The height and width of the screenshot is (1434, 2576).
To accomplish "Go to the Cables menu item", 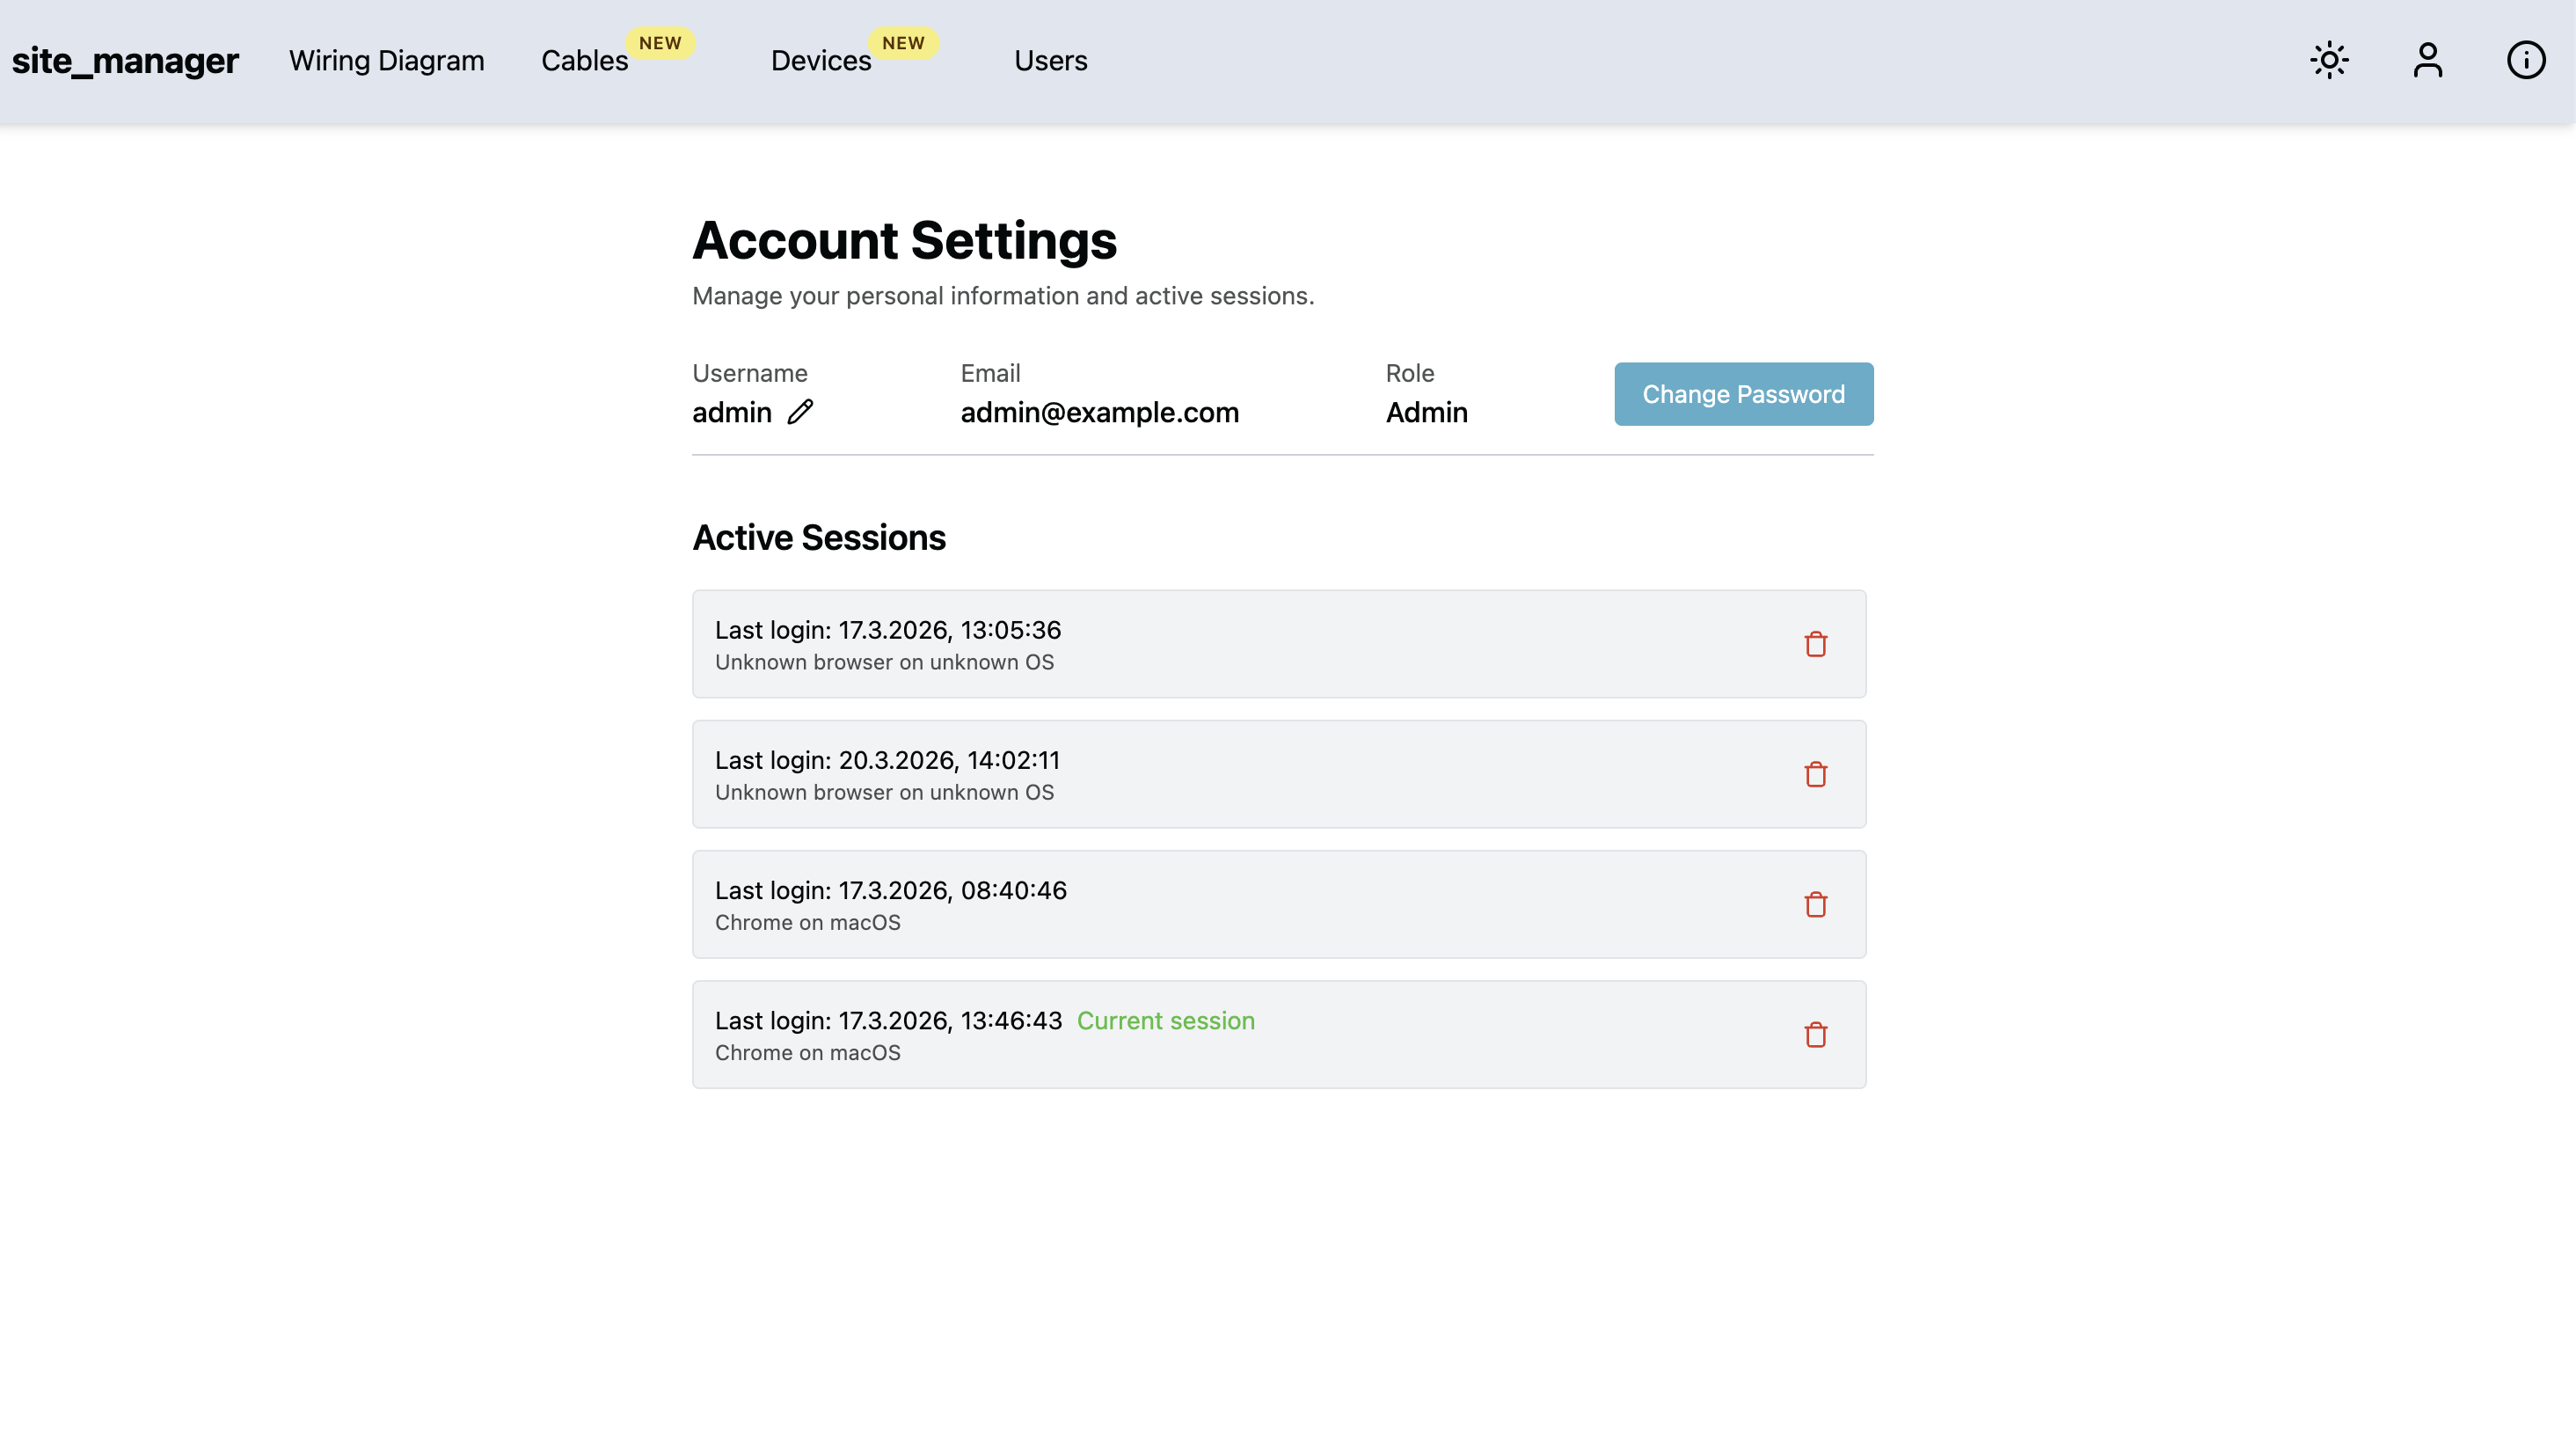I will [584, 61].
